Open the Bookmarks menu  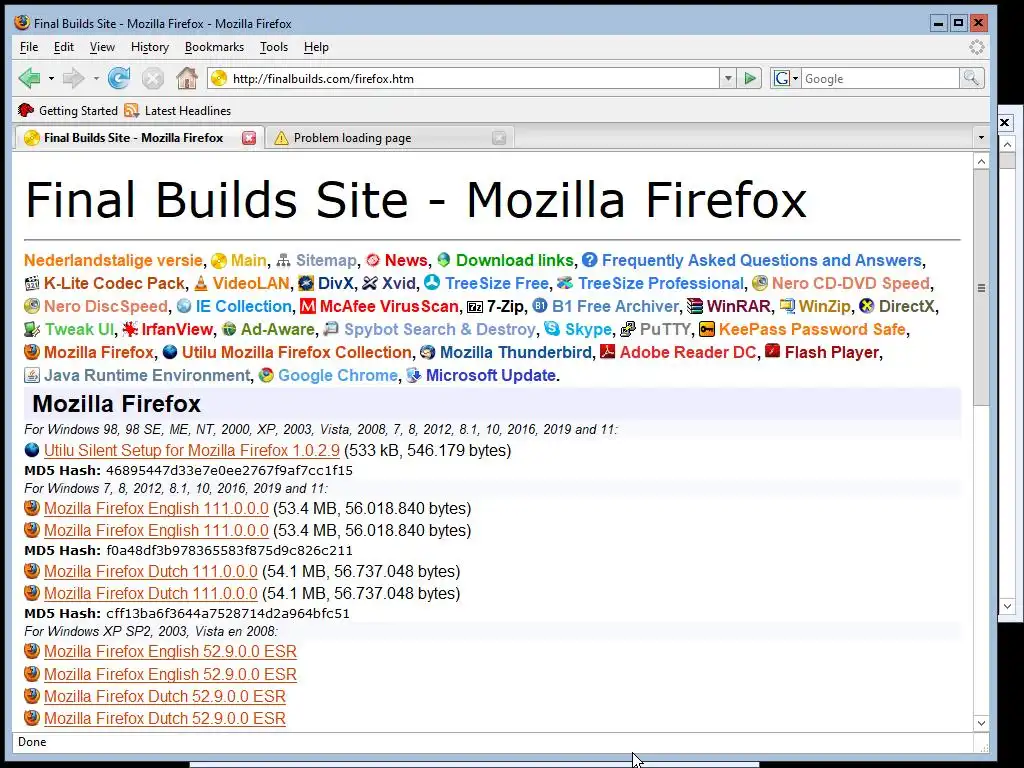click(x=214, y=47)
